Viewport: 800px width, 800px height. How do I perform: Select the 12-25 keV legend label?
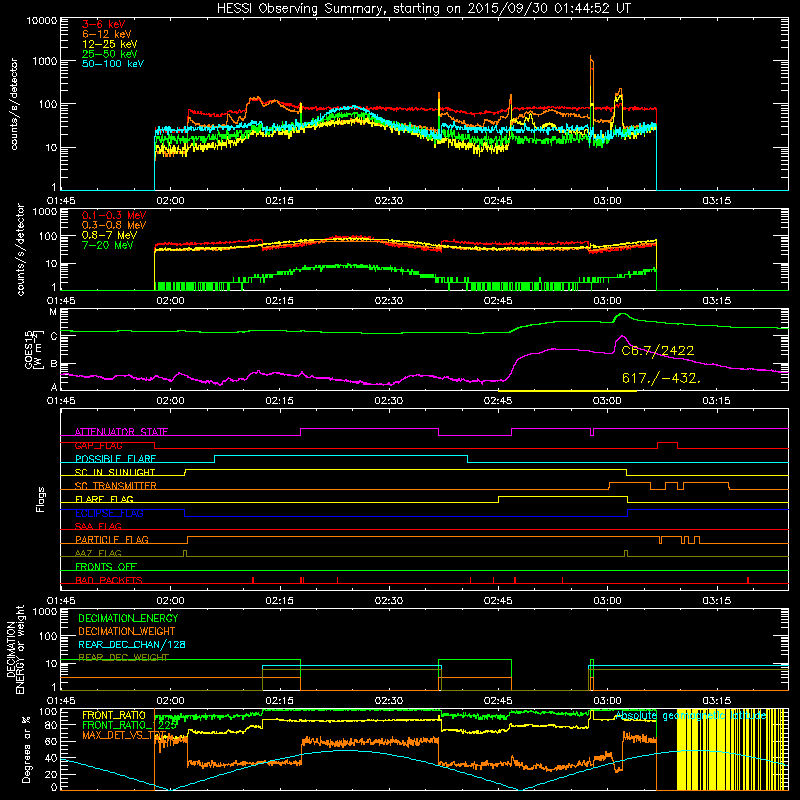110,44
